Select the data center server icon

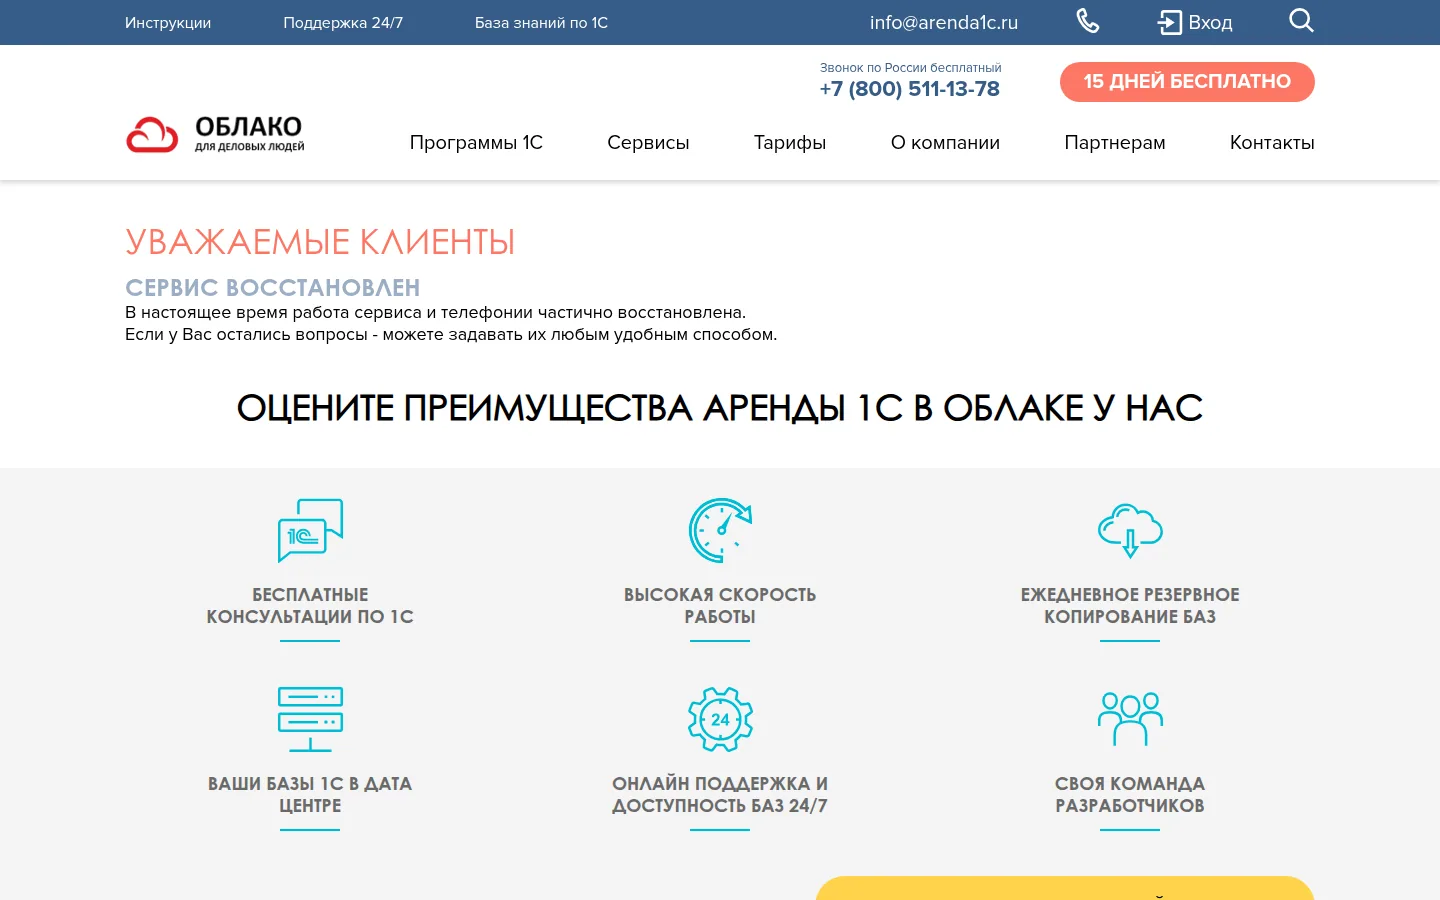pyautogui.click(x=310, y=719)
